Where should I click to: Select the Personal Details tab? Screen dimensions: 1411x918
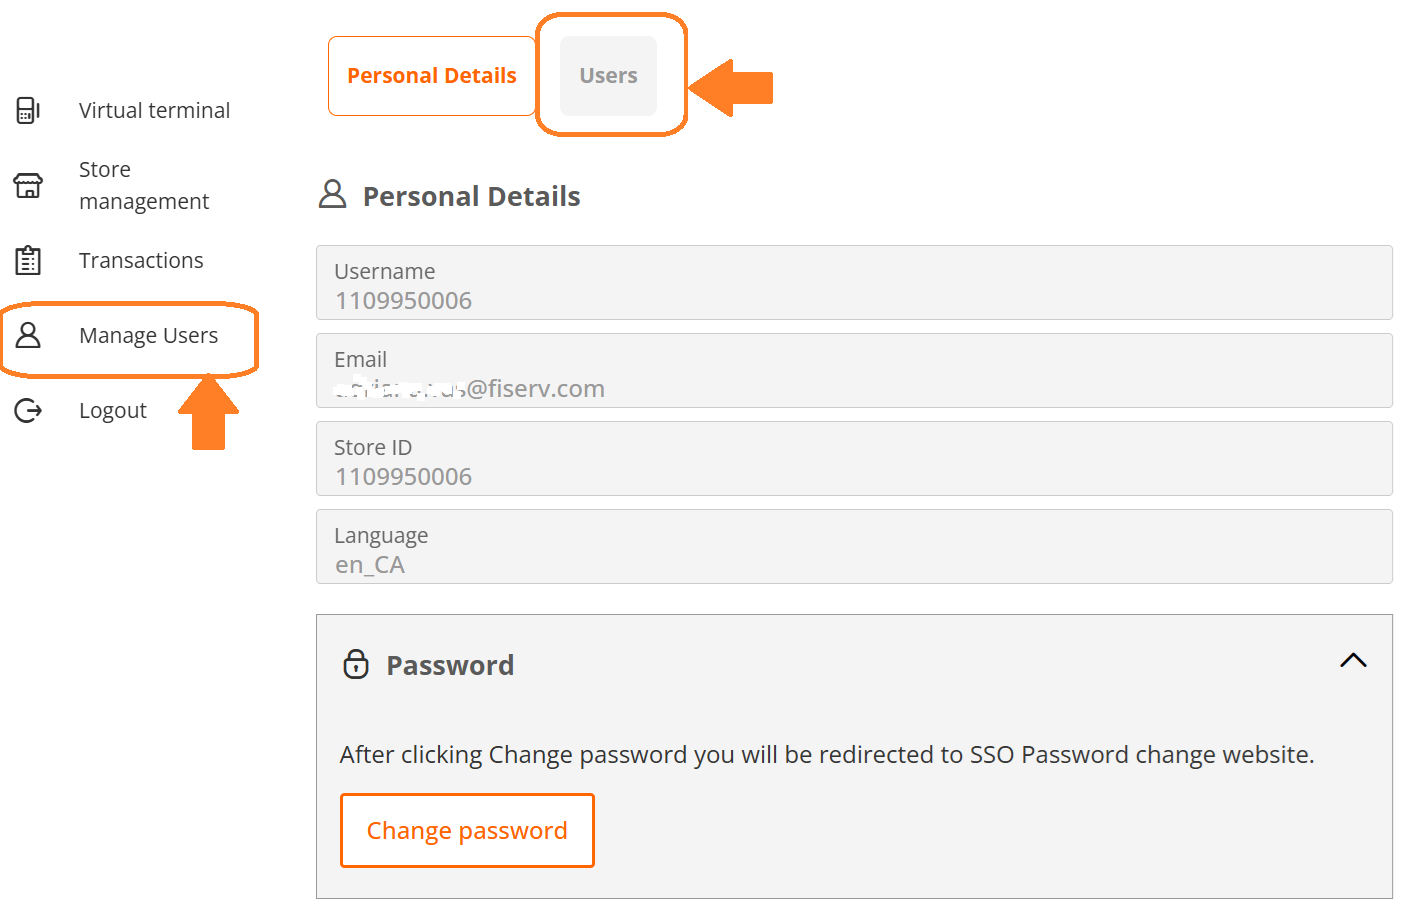[x=432, y=76]
